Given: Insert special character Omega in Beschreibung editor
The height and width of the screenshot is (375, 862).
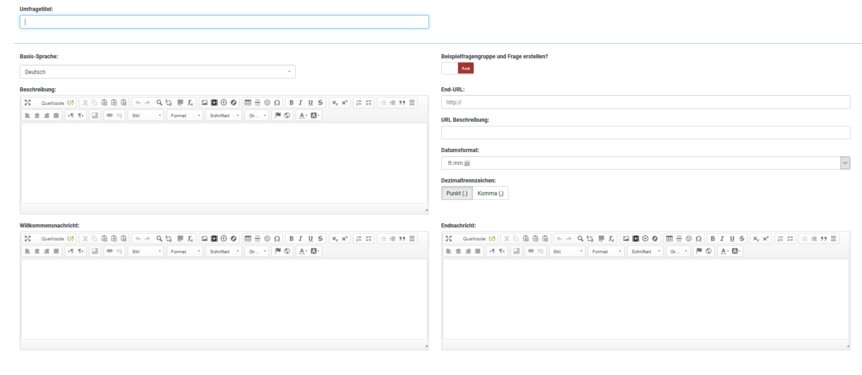Looking at the screenshot, I should (277, 102).
